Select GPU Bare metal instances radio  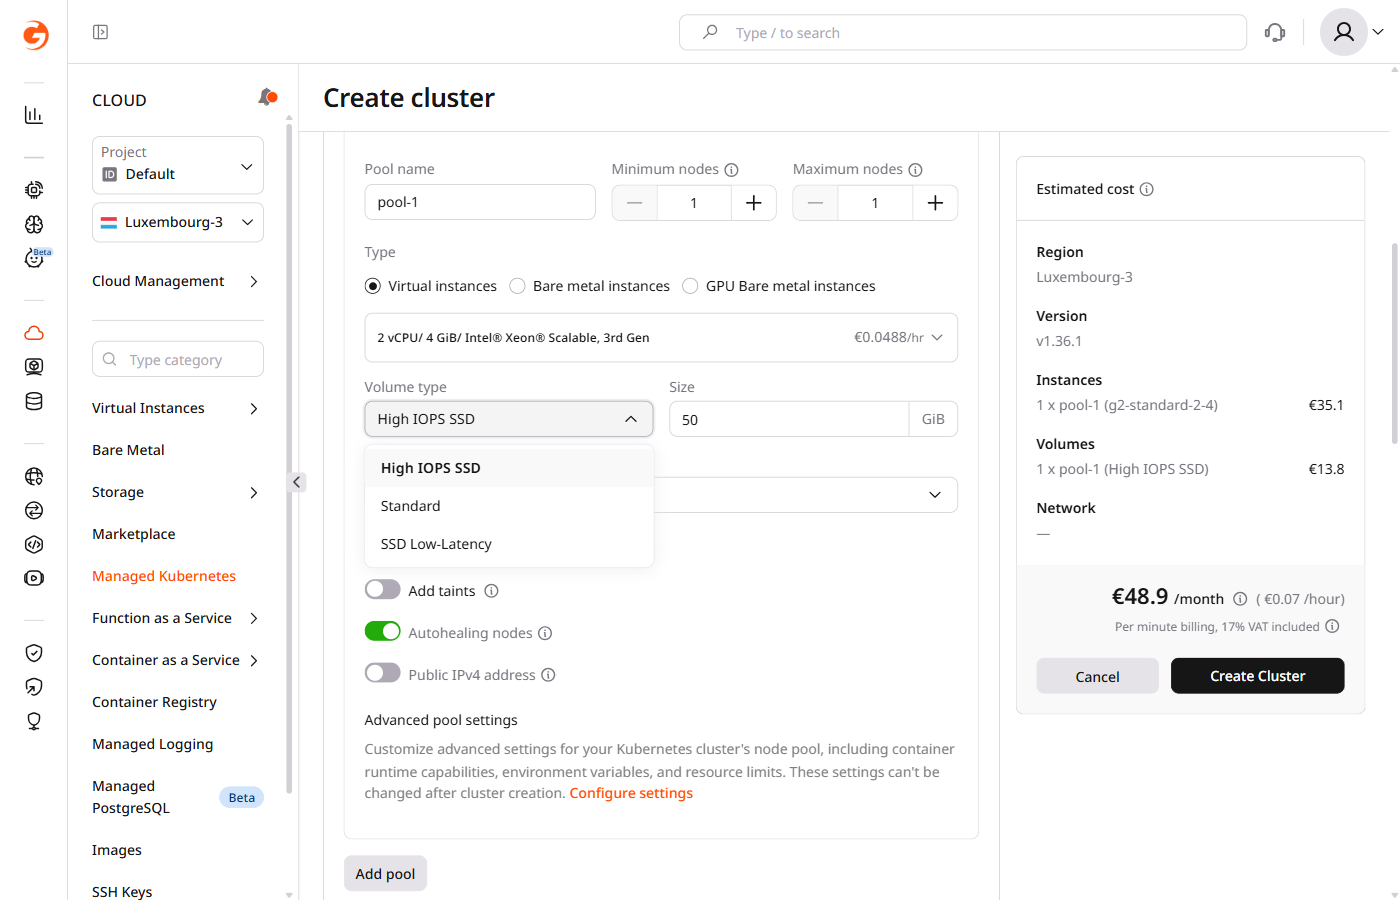coord(690,286)
